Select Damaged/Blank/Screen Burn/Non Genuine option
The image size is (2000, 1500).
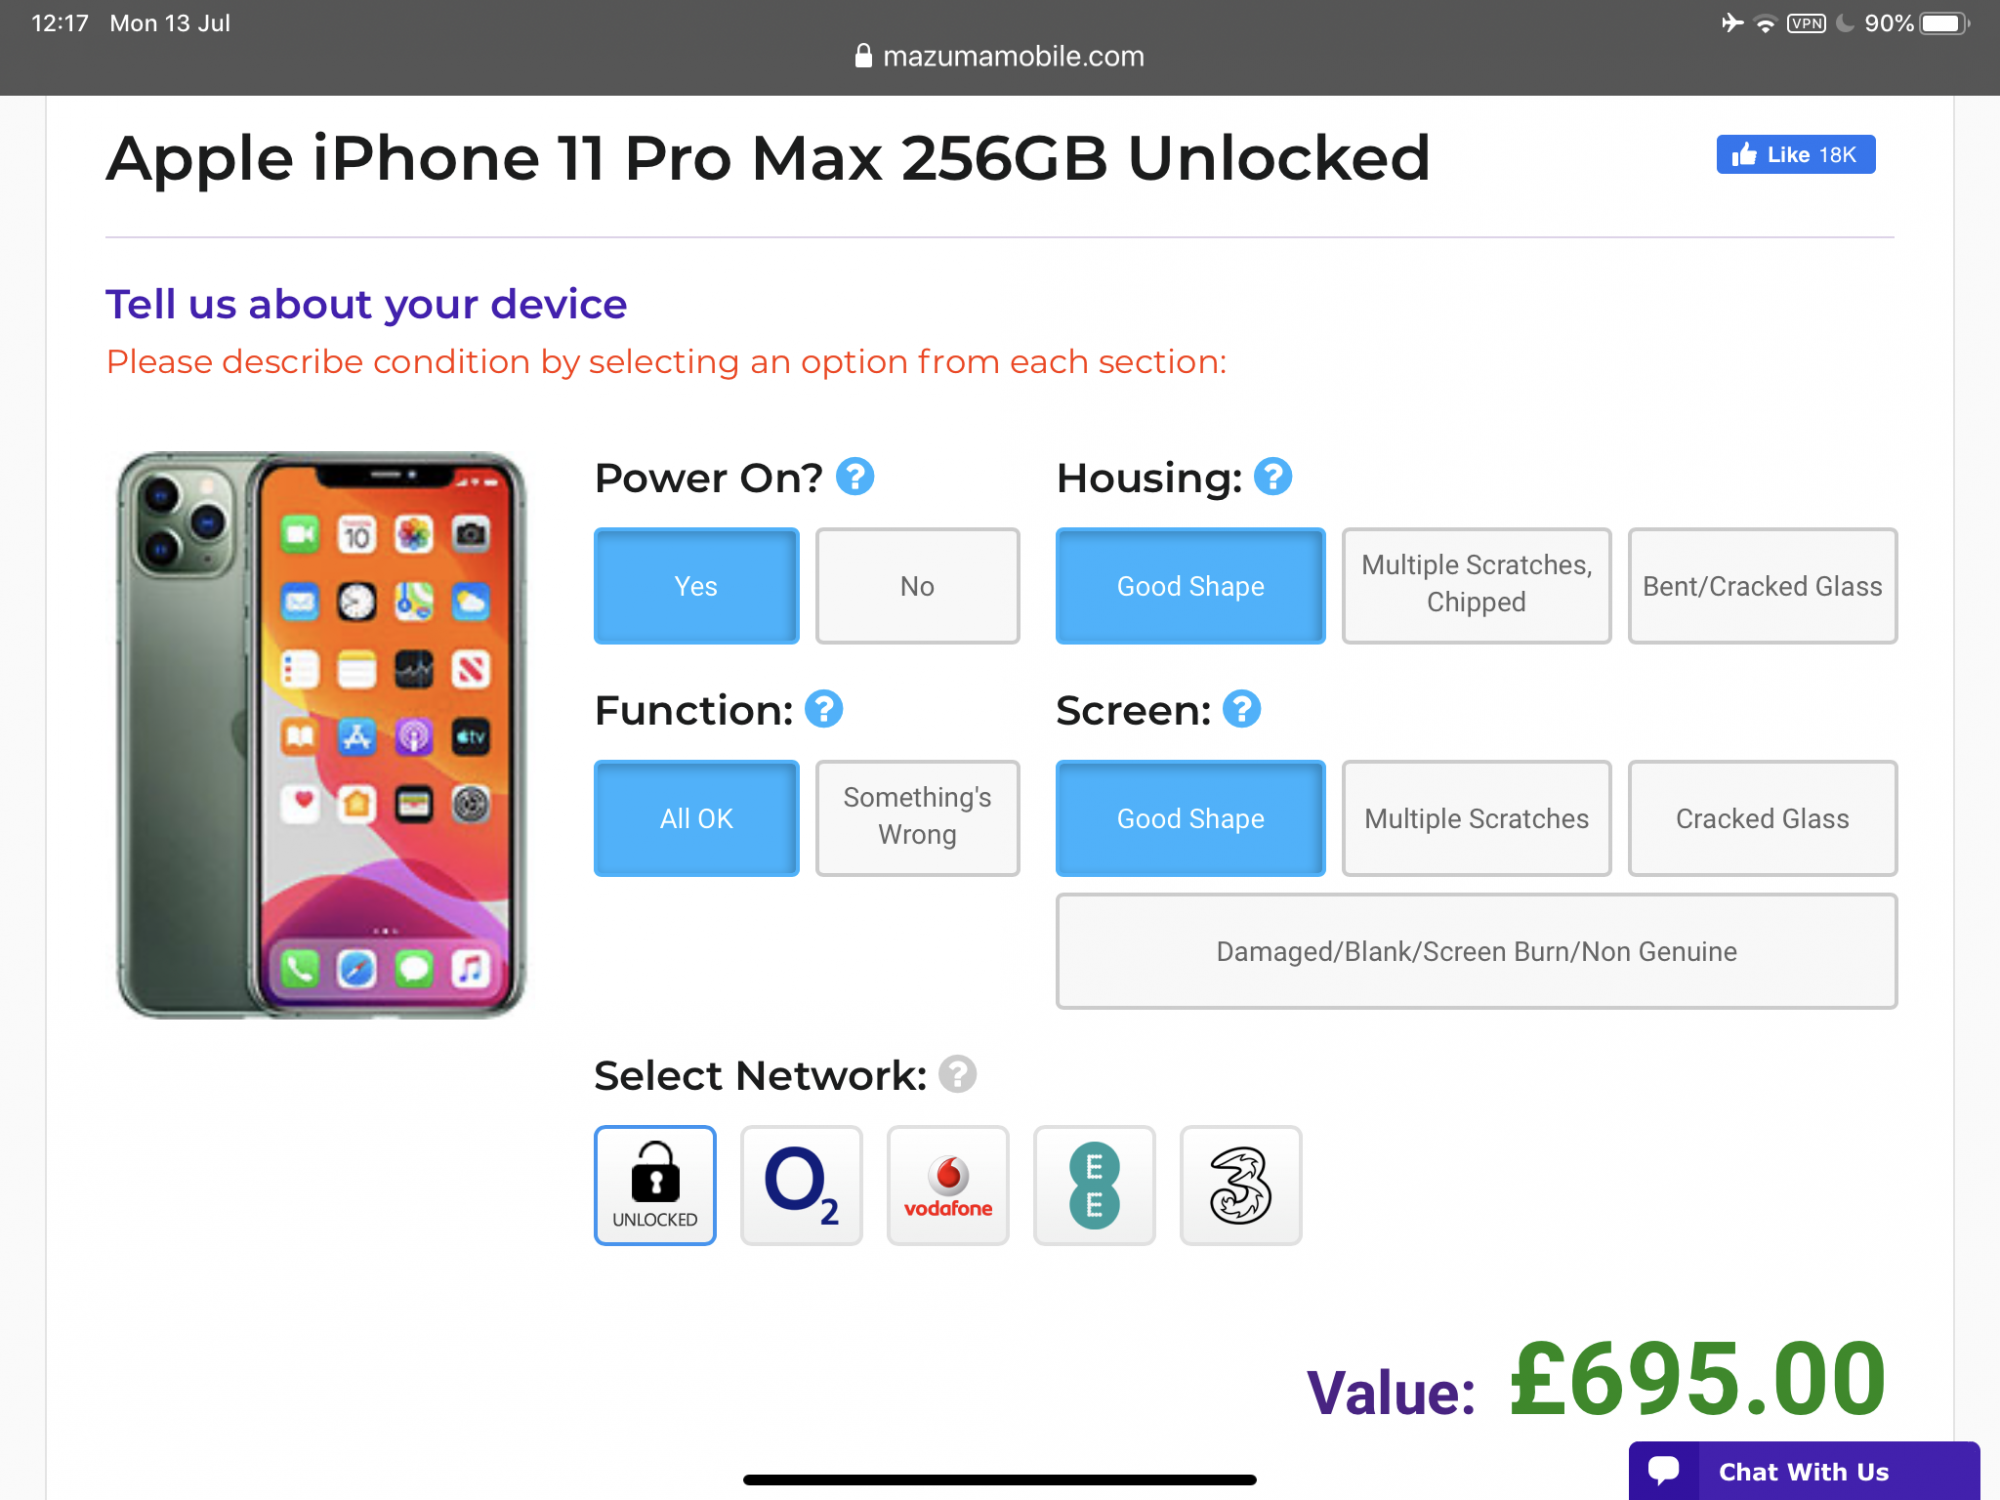(x=1476, y=951)
